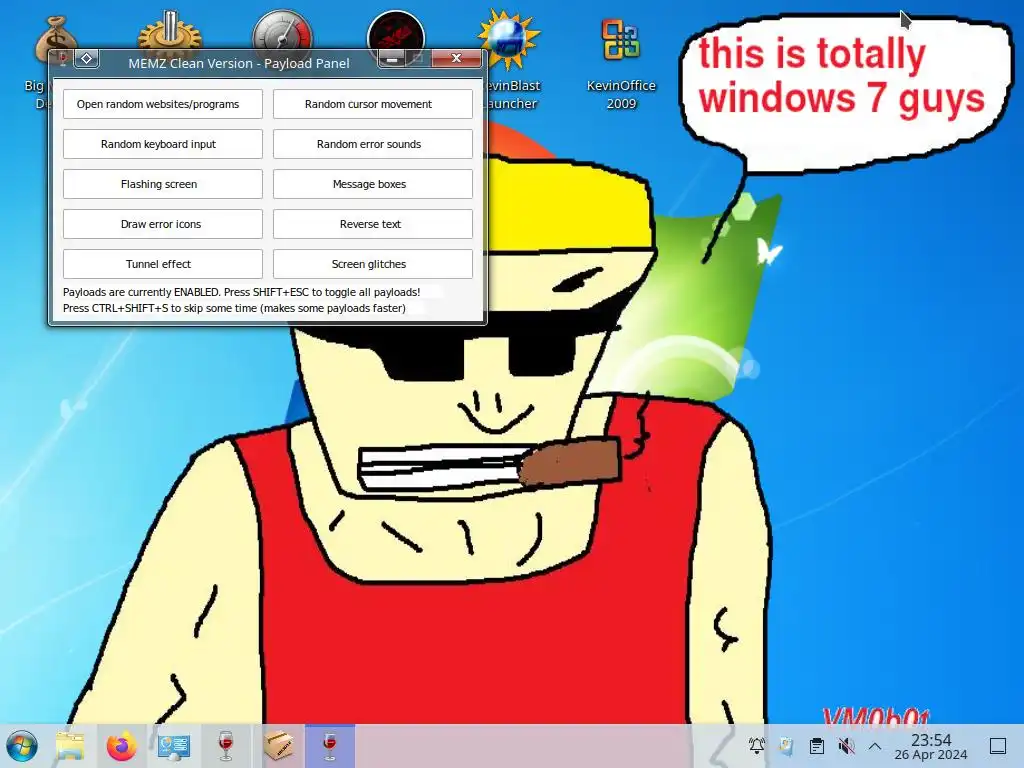Close the MEMZ Payload Panel window
The width and height of the screenshot is (1024, 768).
click(x=456, y=59)
